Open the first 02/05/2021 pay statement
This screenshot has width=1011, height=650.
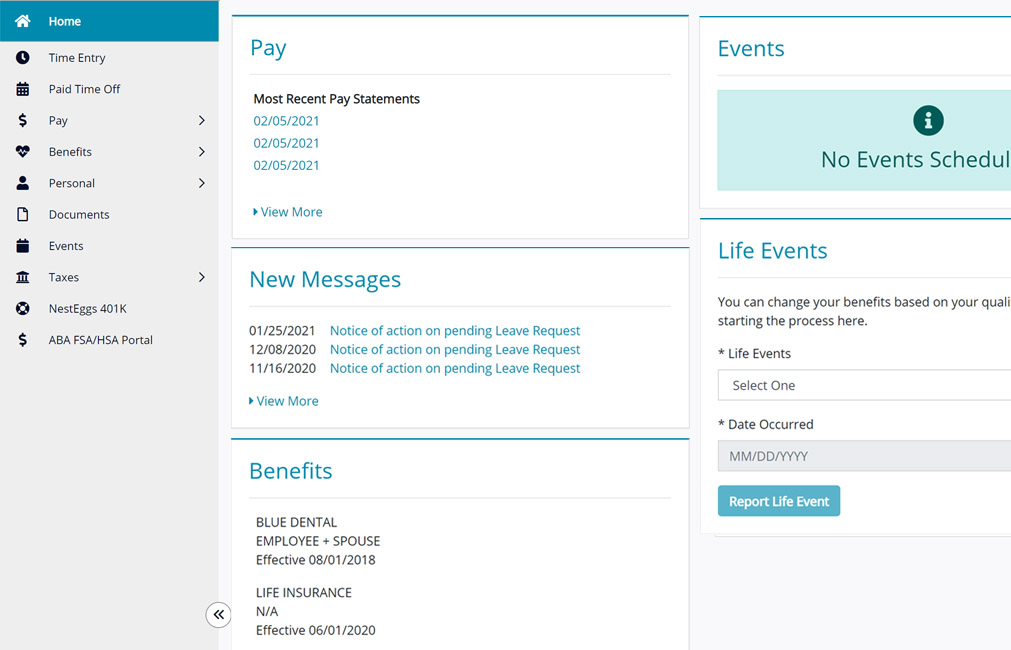pyautogui.click(x=286, y=121)
